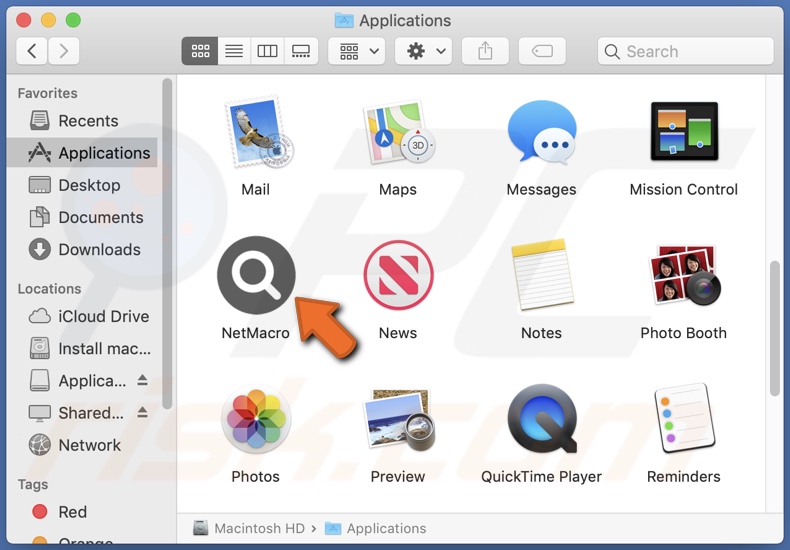
Task: Open the gear action menu
Action: click(x=423, y=51)
